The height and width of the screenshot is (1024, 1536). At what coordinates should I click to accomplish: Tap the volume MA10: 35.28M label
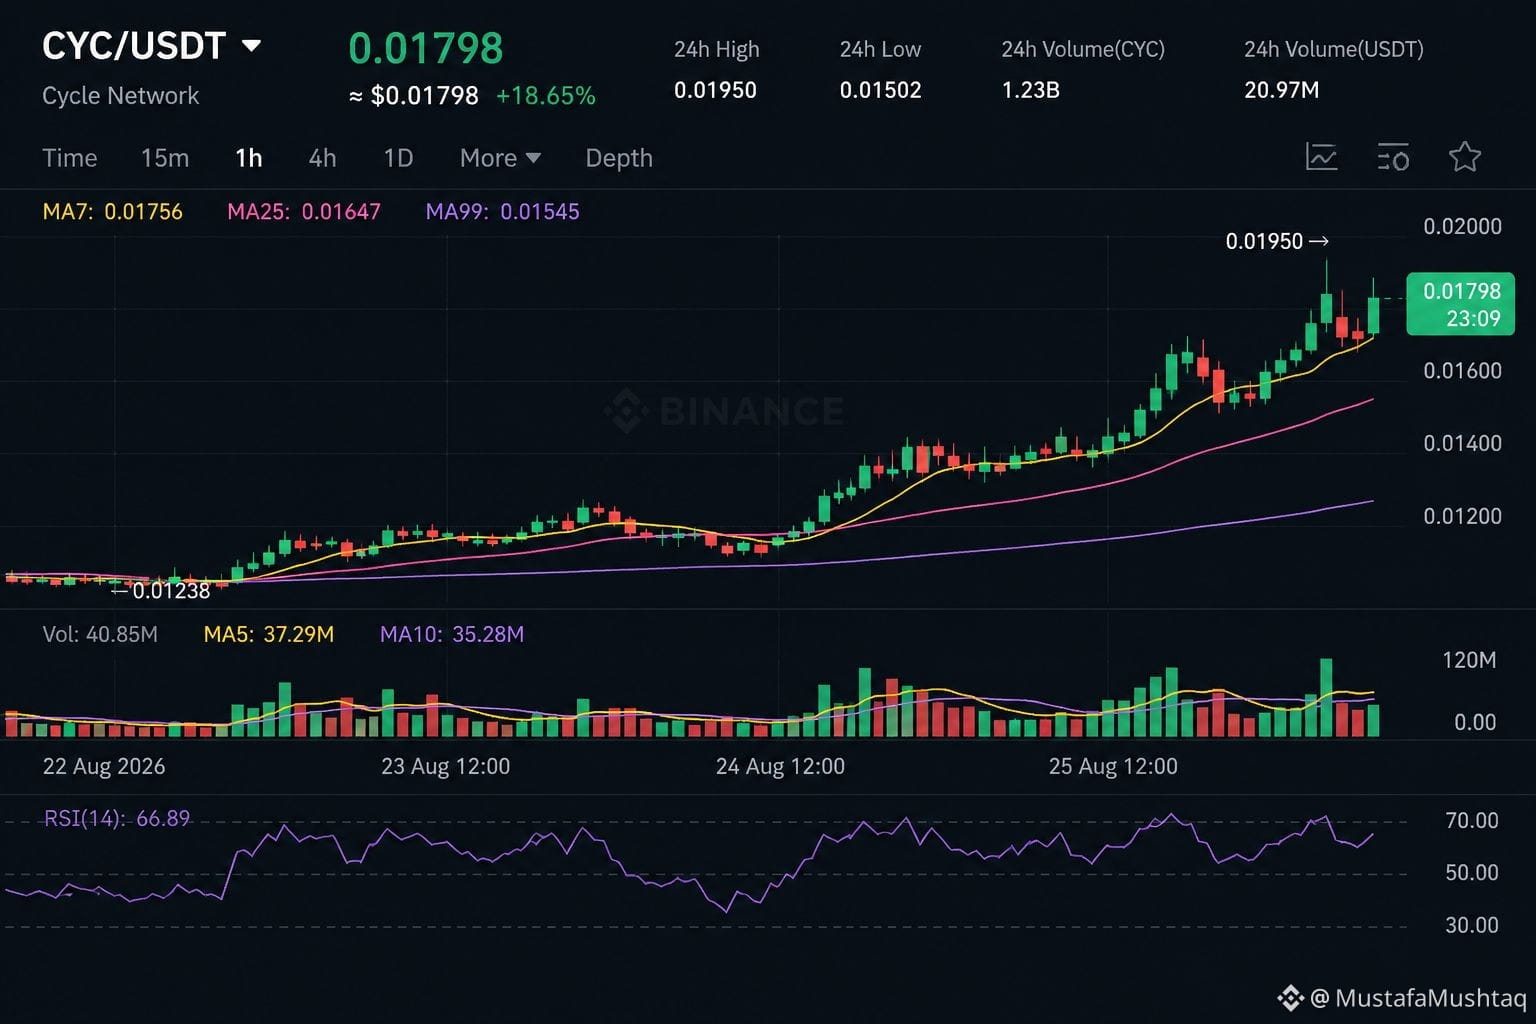[452, 634]
